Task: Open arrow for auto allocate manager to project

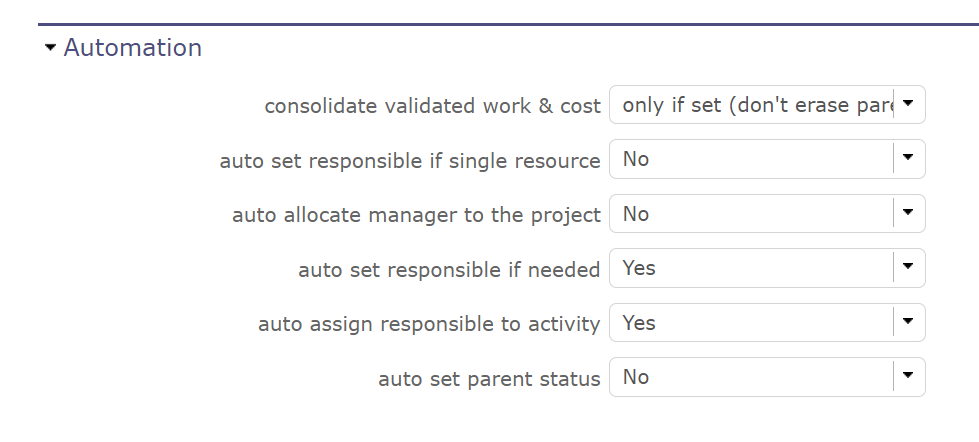Action: click(908, 213)
